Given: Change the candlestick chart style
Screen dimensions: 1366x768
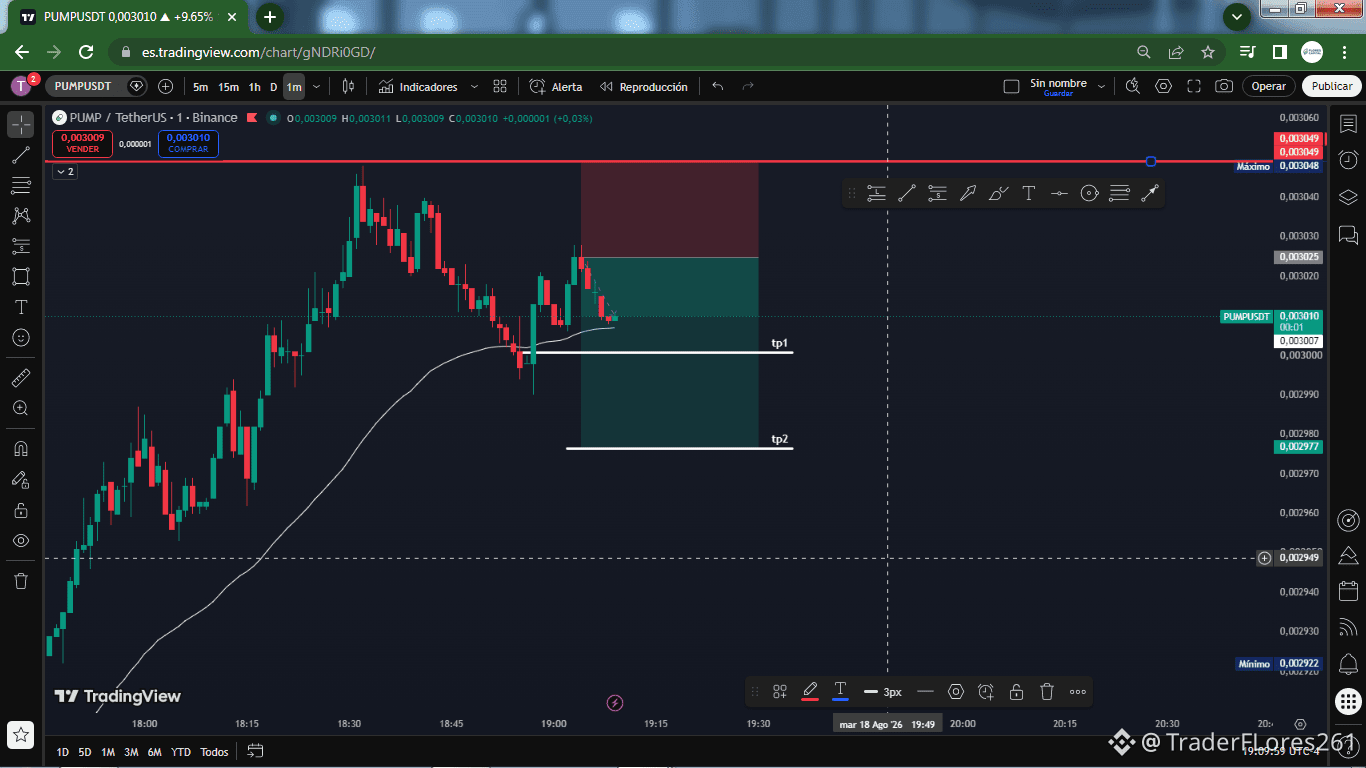Looking at the screenshot, I should pos(348,87).
